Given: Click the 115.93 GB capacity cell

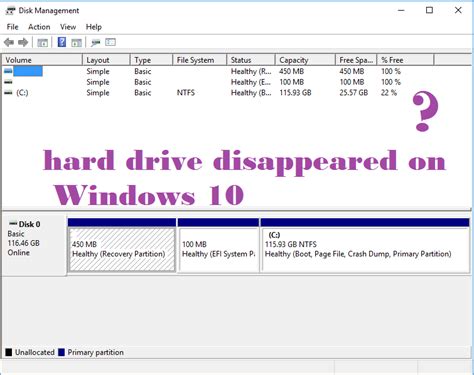Looking at the screenshot, I should 295,93.
